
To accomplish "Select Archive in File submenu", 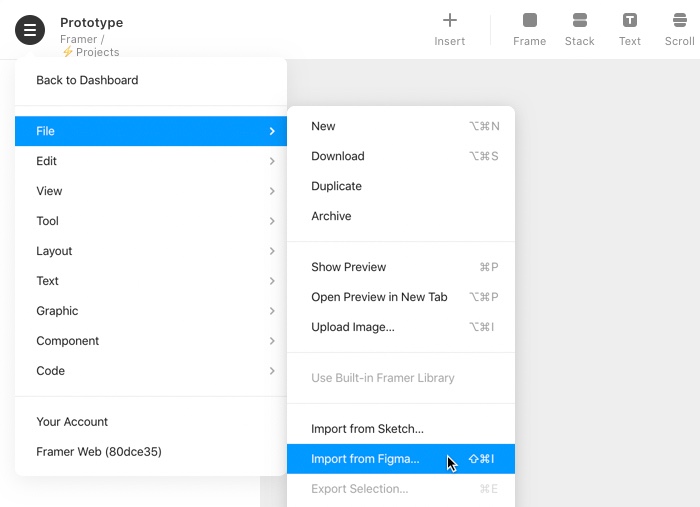I will (401, 216).
